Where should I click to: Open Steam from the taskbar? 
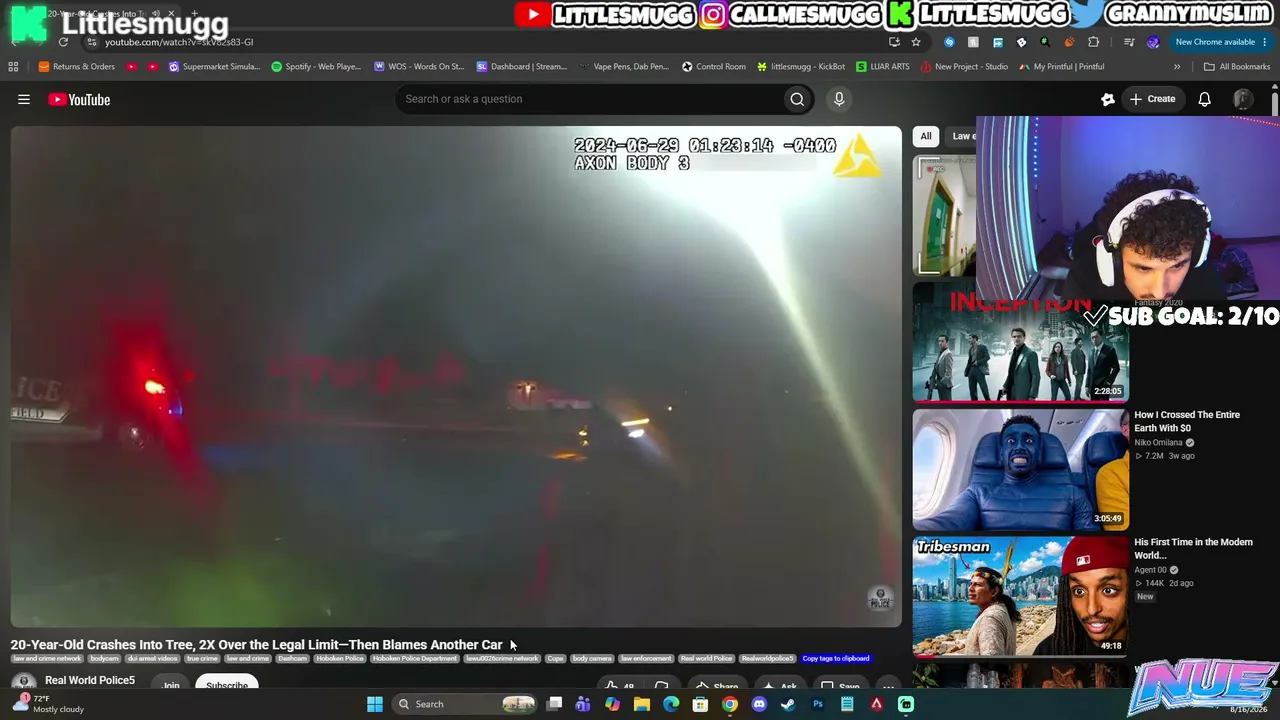point(788,704)
